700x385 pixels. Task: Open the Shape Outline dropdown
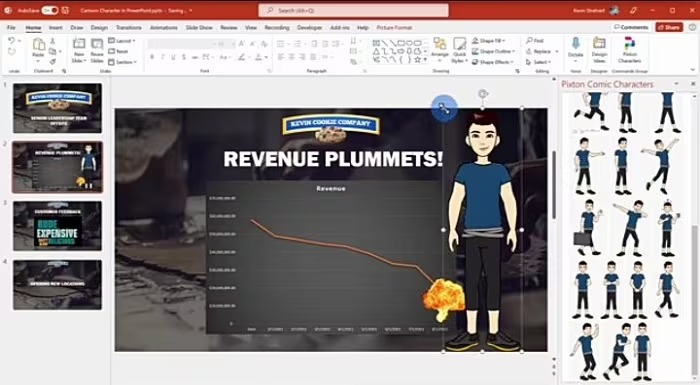click(493, 51)
